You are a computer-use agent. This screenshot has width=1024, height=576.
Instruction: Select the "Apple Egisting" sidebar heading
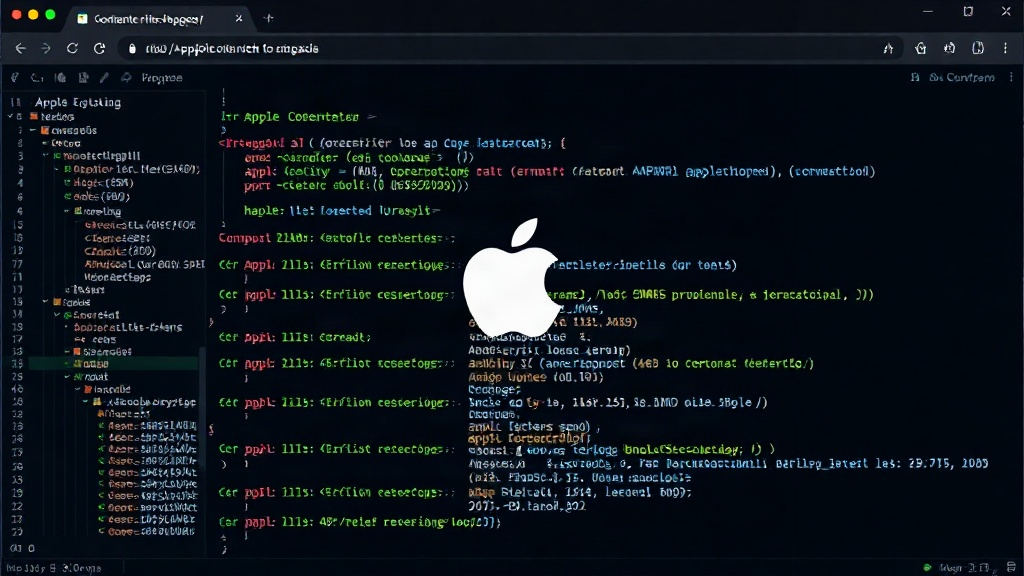[78, 102]
